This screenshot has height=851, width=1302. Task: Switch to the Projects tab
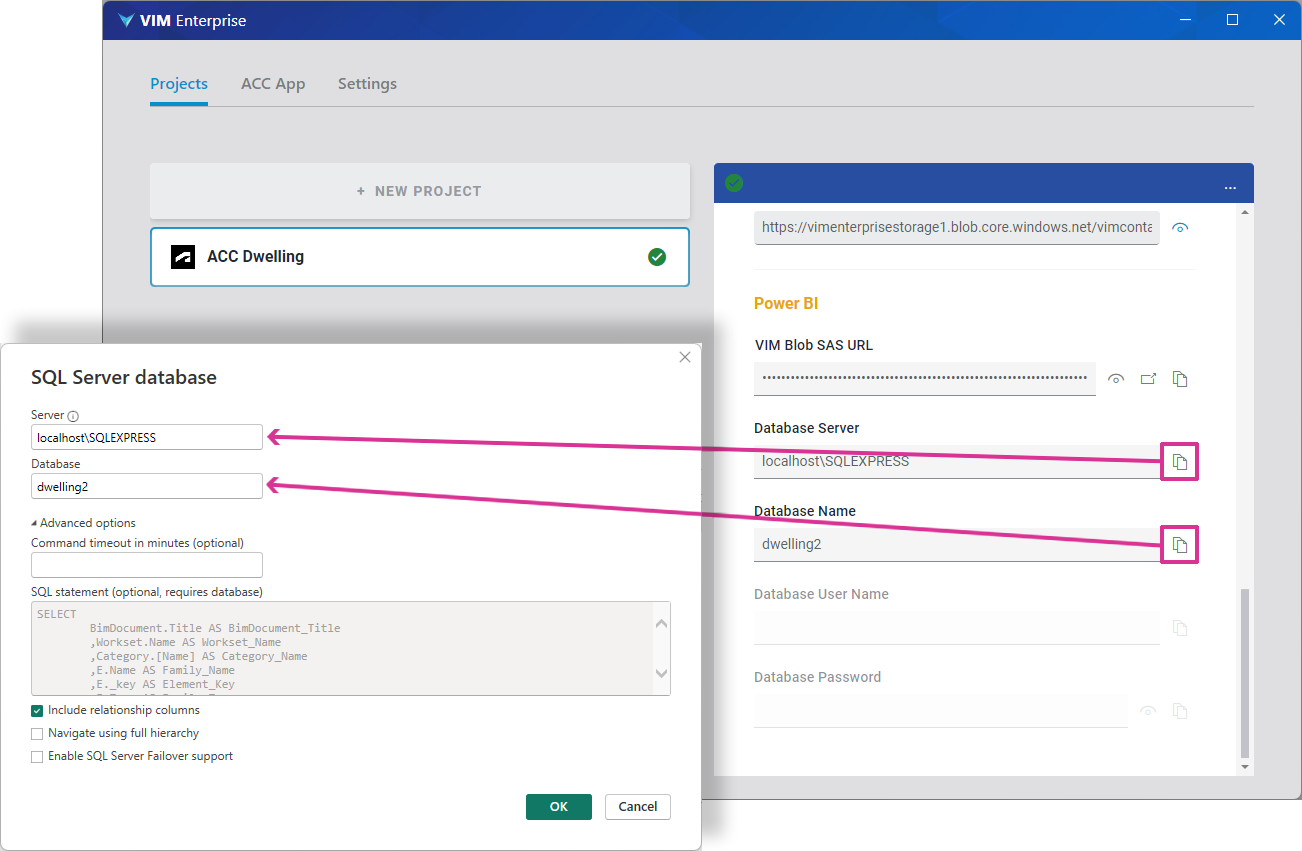click(x=179, y=84)
